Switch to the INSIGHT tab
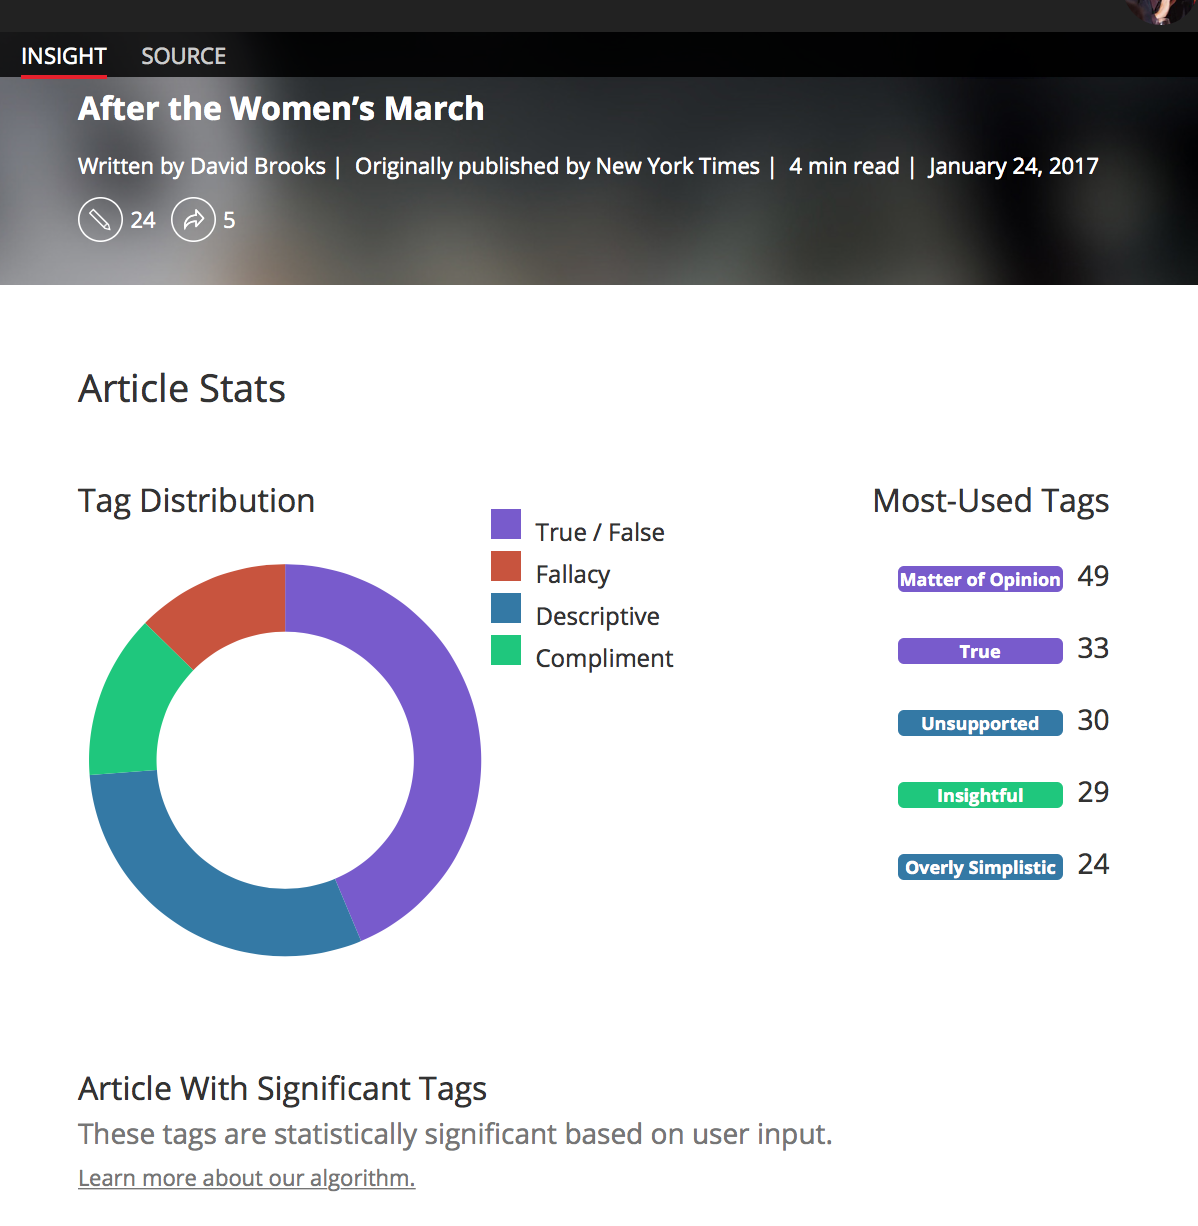Image resolution: width=1198 pixels, height=1226 pixels. tap(64, 56)
